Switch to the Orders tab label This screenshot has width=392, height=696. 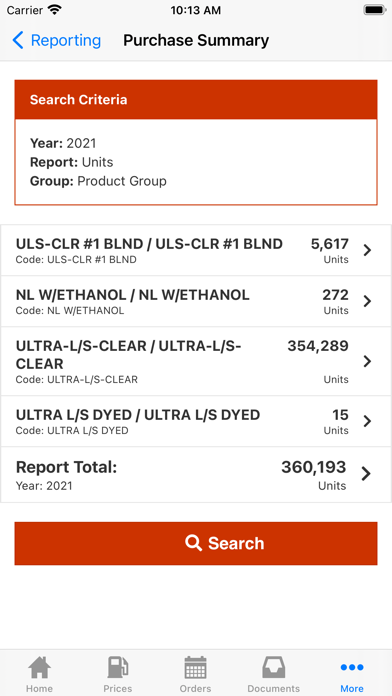(x=195, y=688)
